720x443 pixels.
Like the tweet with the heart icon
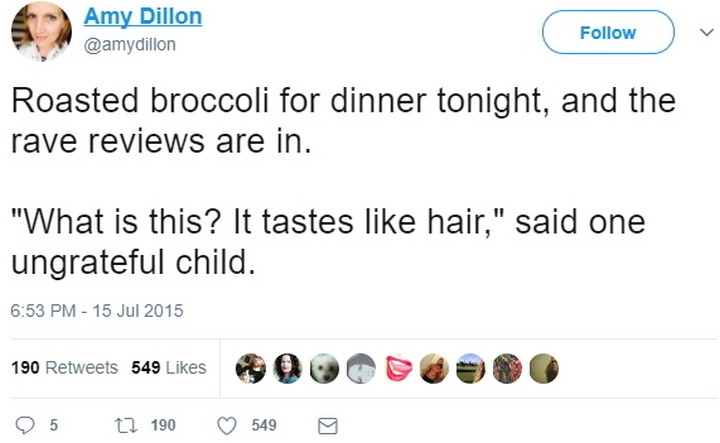(x=227, y=425)
